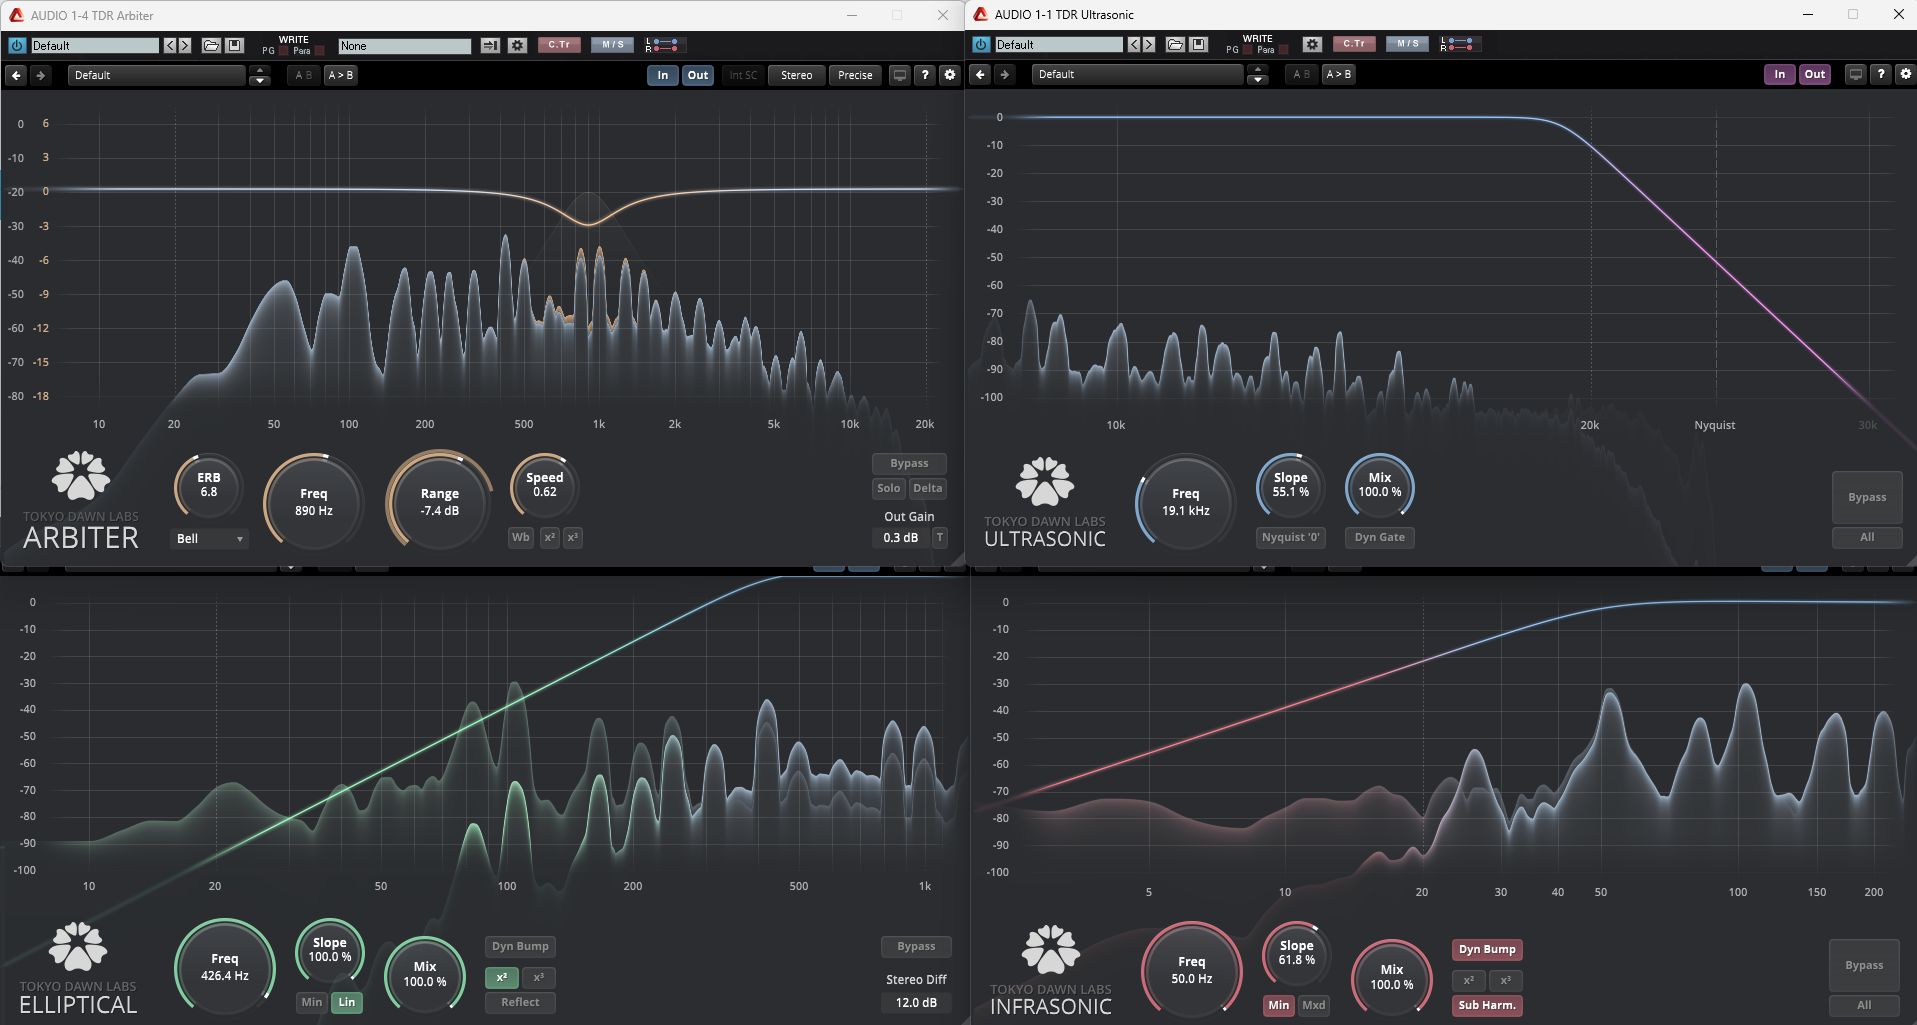Save preset with disk icon in Ultrasonic

tap(1199, 44)
